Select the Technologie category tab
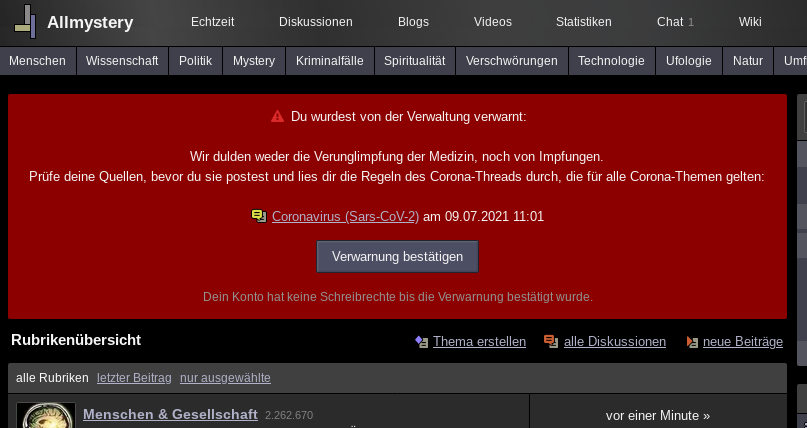 [611, 61]
